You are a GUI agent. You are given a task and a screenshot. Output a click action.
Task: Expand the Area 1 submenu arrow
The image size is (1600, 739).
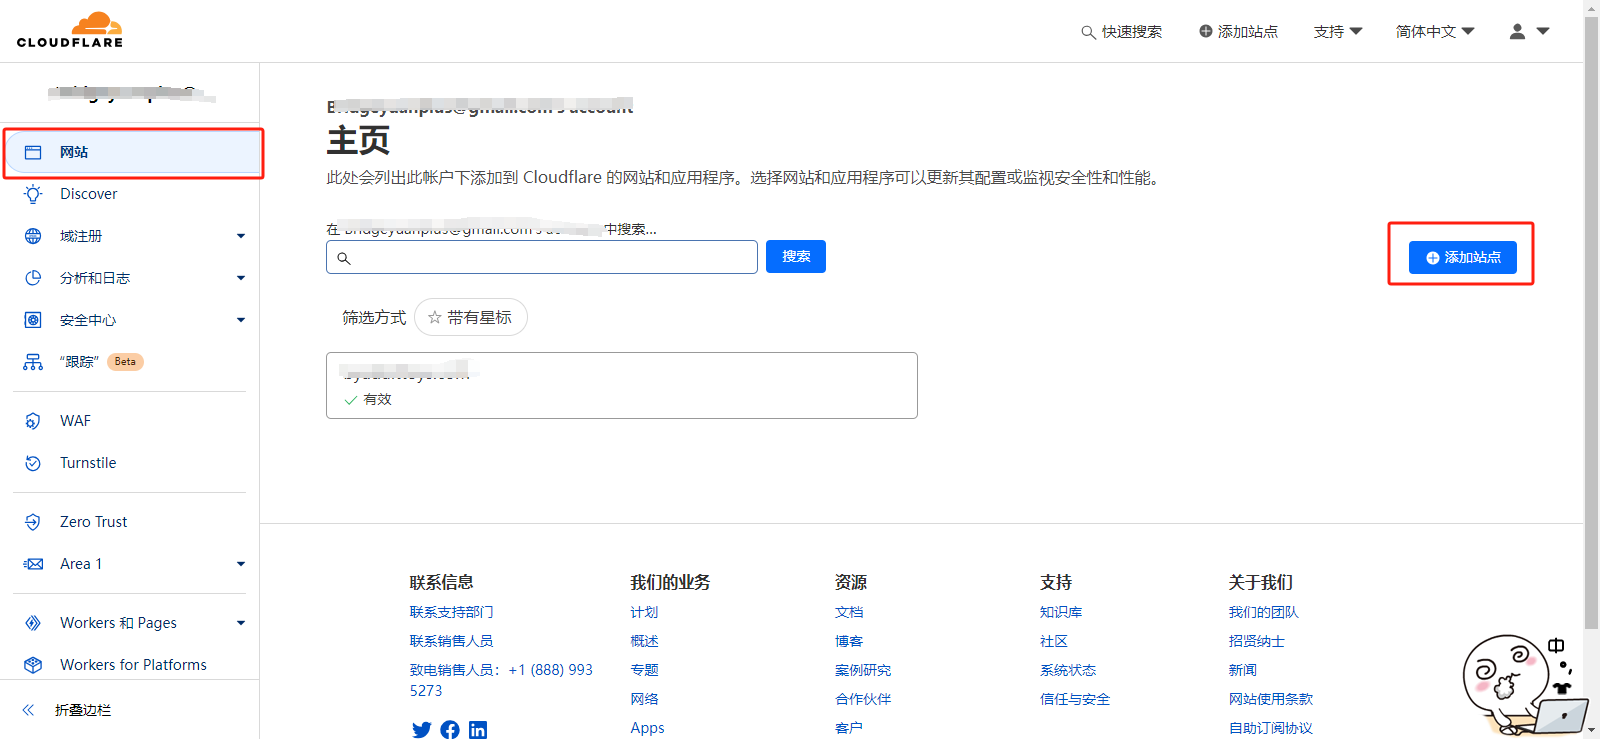point(241,564)
